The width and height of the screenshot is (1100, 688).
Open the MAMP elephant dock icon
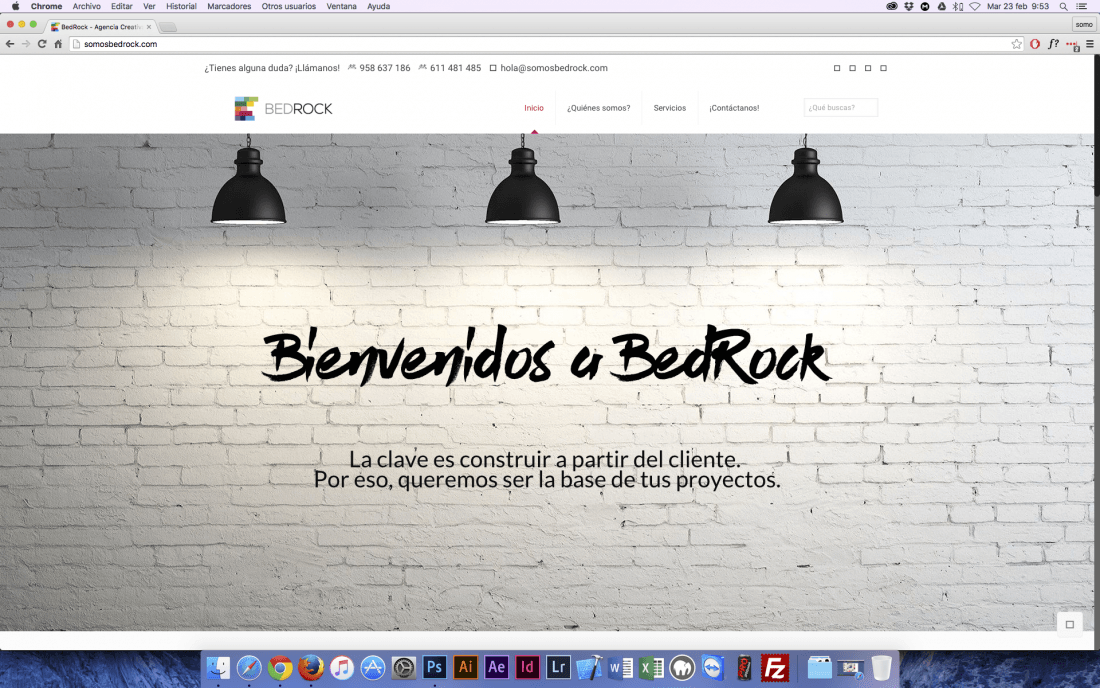pyautogui.click(x=682, y=668)
